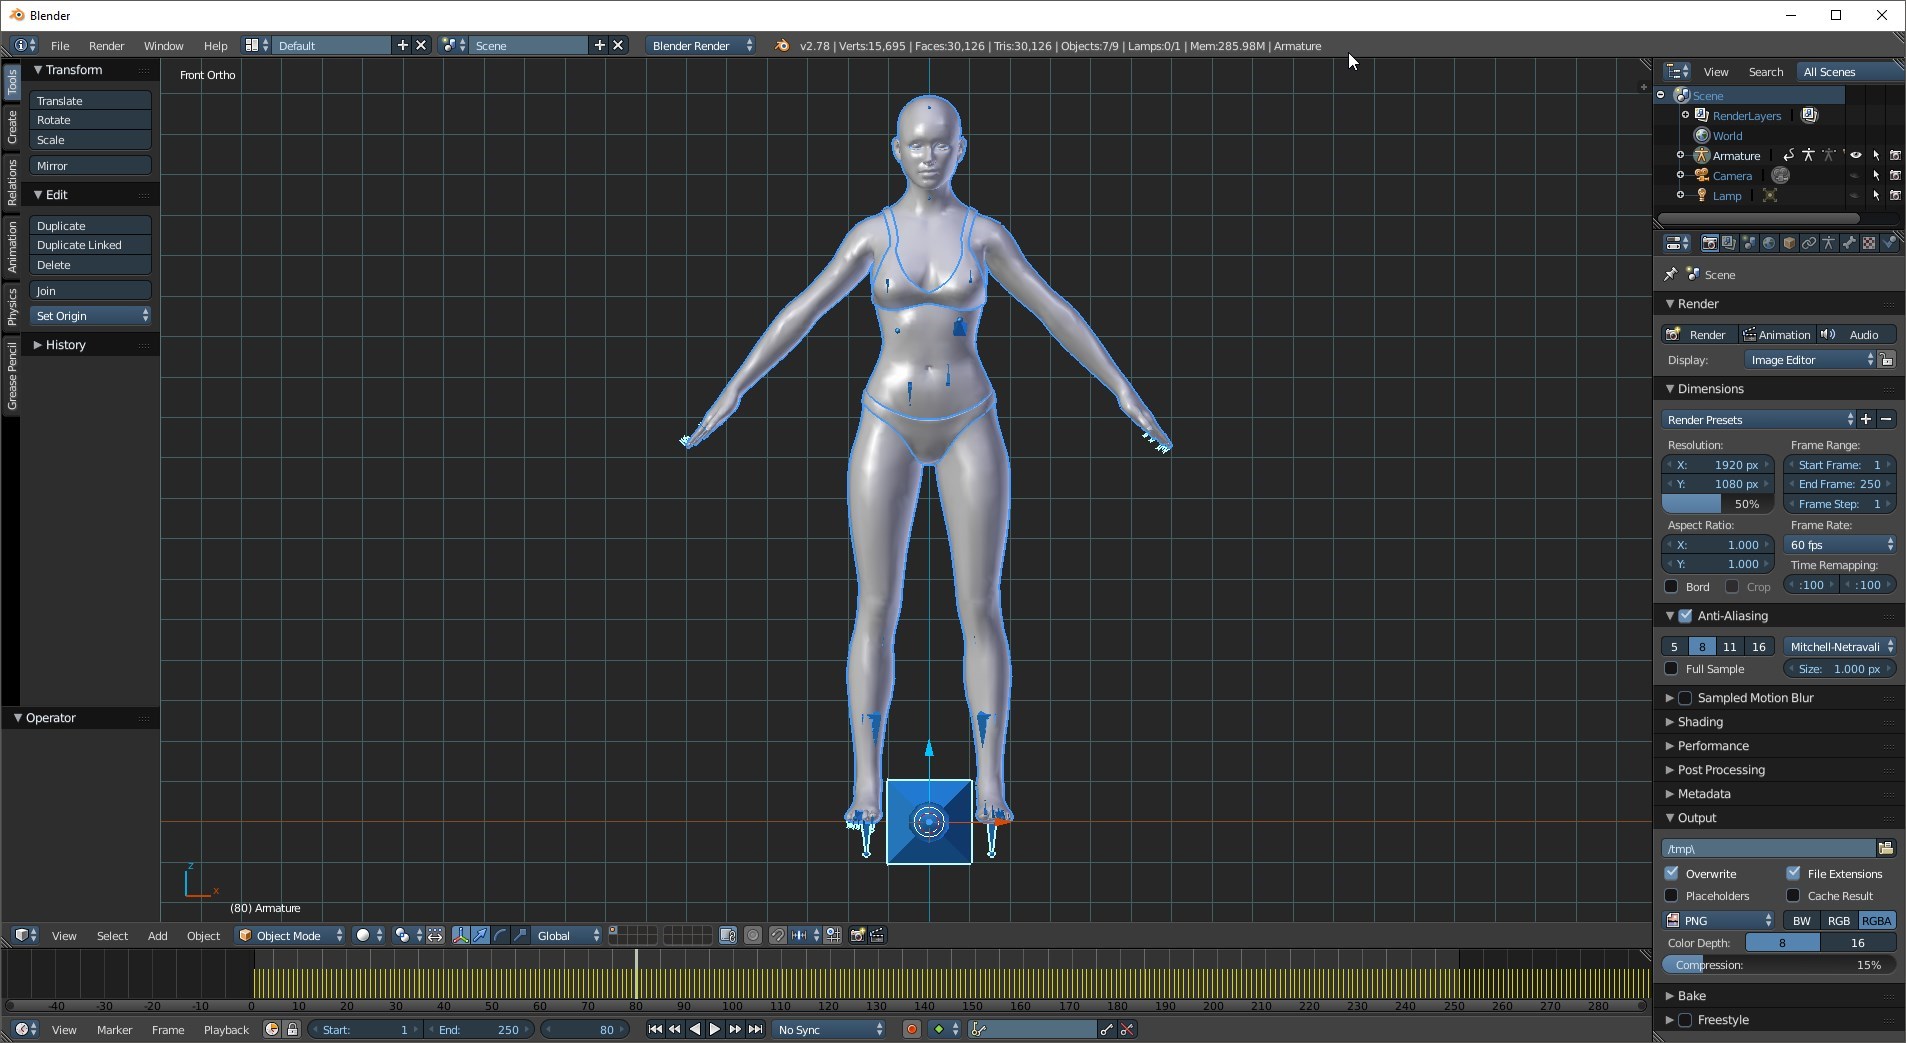The width and height of the screenshot is (1906, 1043).
Task: Switch to the Grease Pencil tab
Action: click(12, 375)
